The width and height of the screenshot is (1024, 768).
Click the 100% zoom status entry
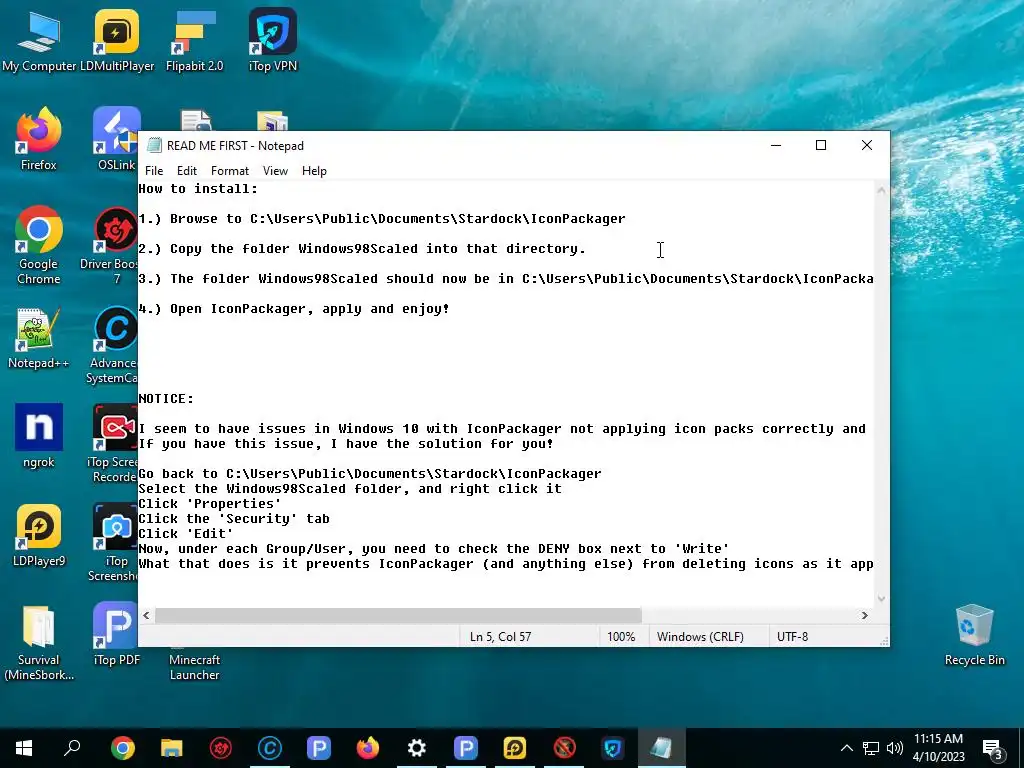click(621, 637)
